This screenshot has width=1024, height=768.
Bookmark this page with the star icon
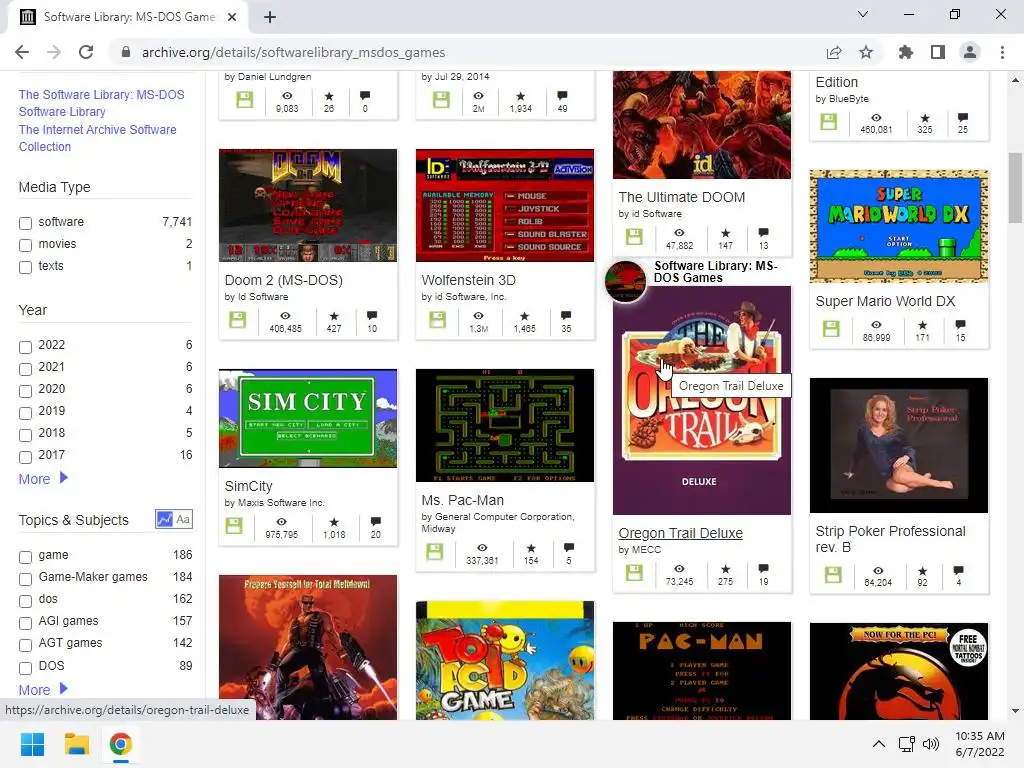866,52
